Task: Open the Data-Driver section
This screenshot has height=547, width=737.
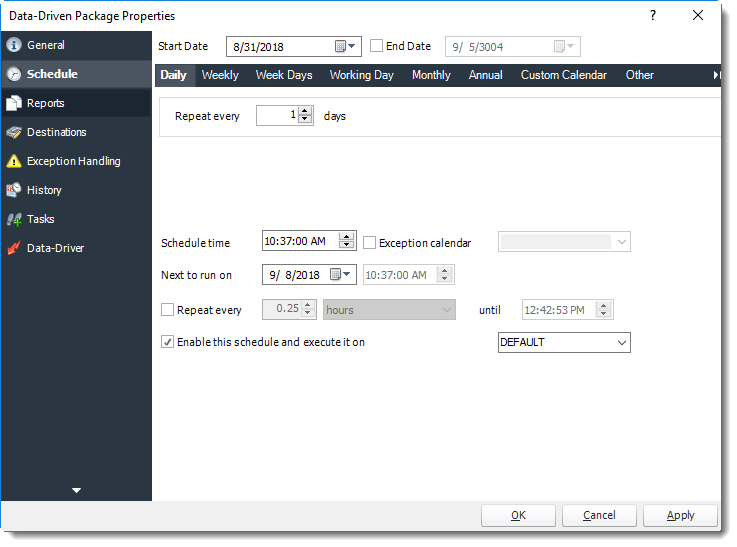Action: pyautogui.click(x=76, y=248)
